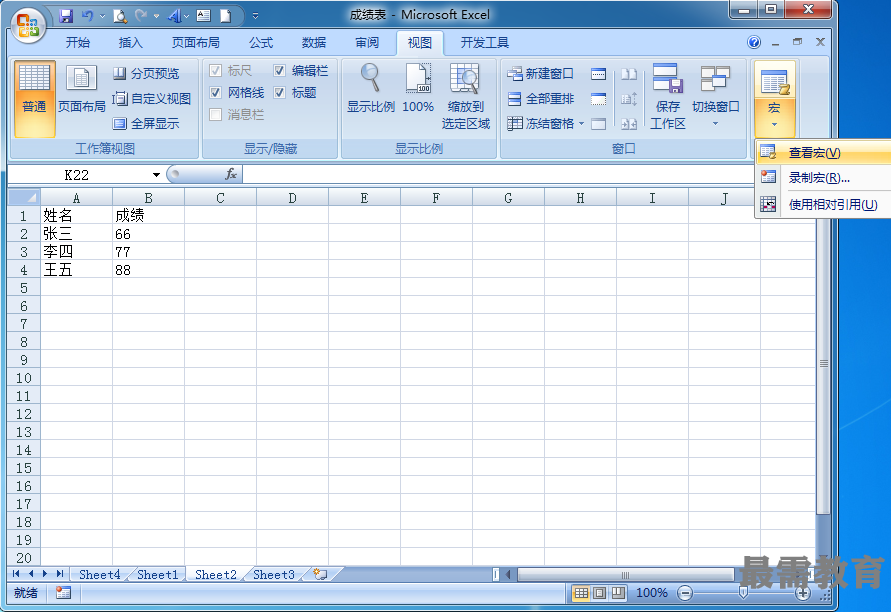Viewport: 891px width, 612px height.
Task: Open the Home (开始) tab
Action: [78, 43]
